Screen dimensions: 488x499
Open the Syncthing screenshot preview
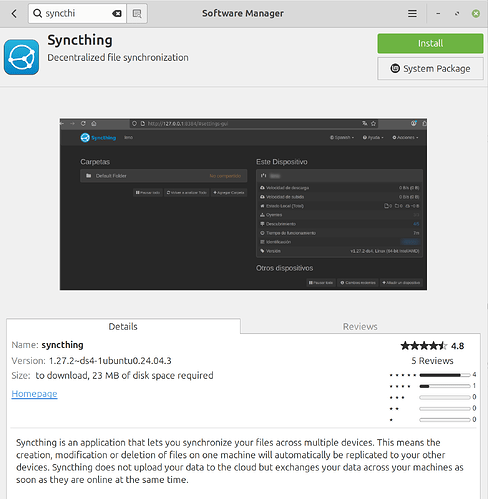click(243, 204)
